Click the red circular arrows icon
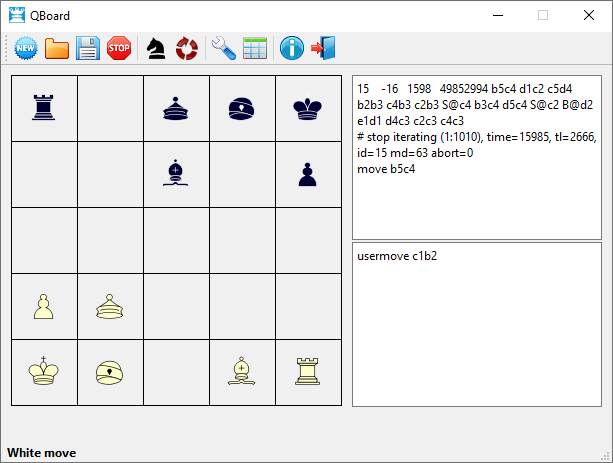Viewport: 613px width, 463px height. click(x=186, y=48)
